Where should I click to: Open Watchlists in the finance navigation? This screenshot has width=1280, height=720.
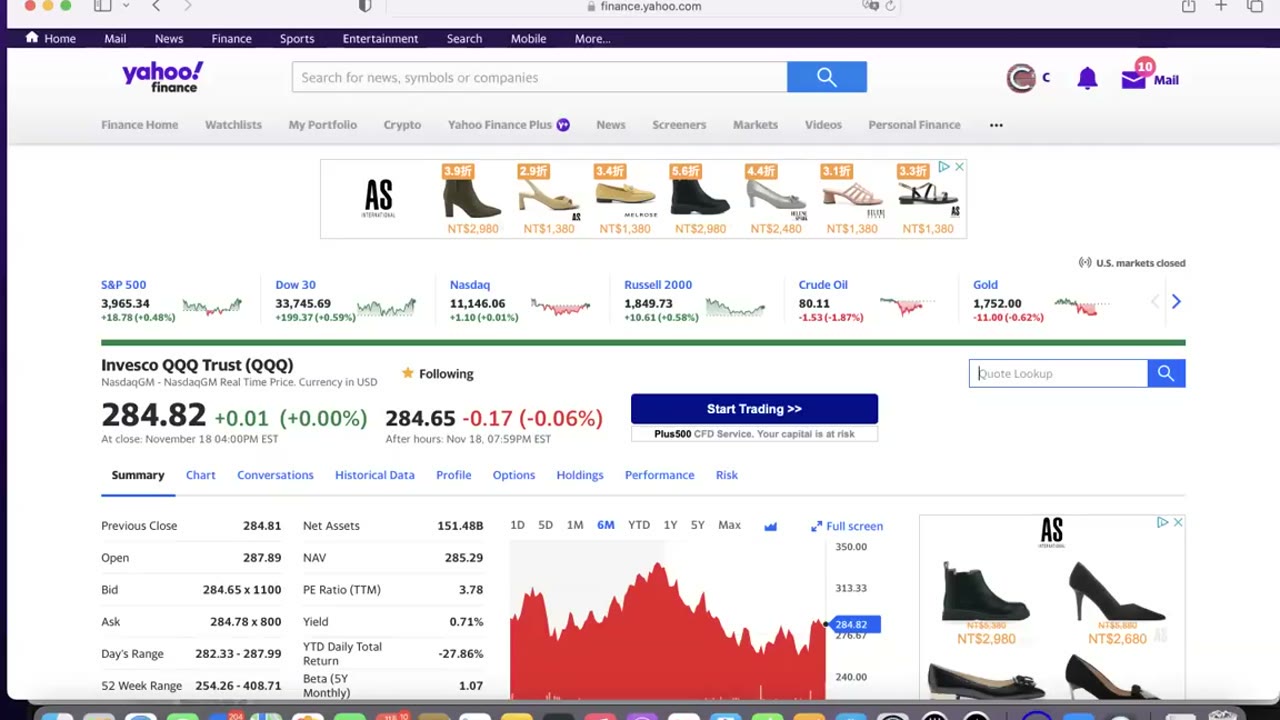tap(233, 125)
